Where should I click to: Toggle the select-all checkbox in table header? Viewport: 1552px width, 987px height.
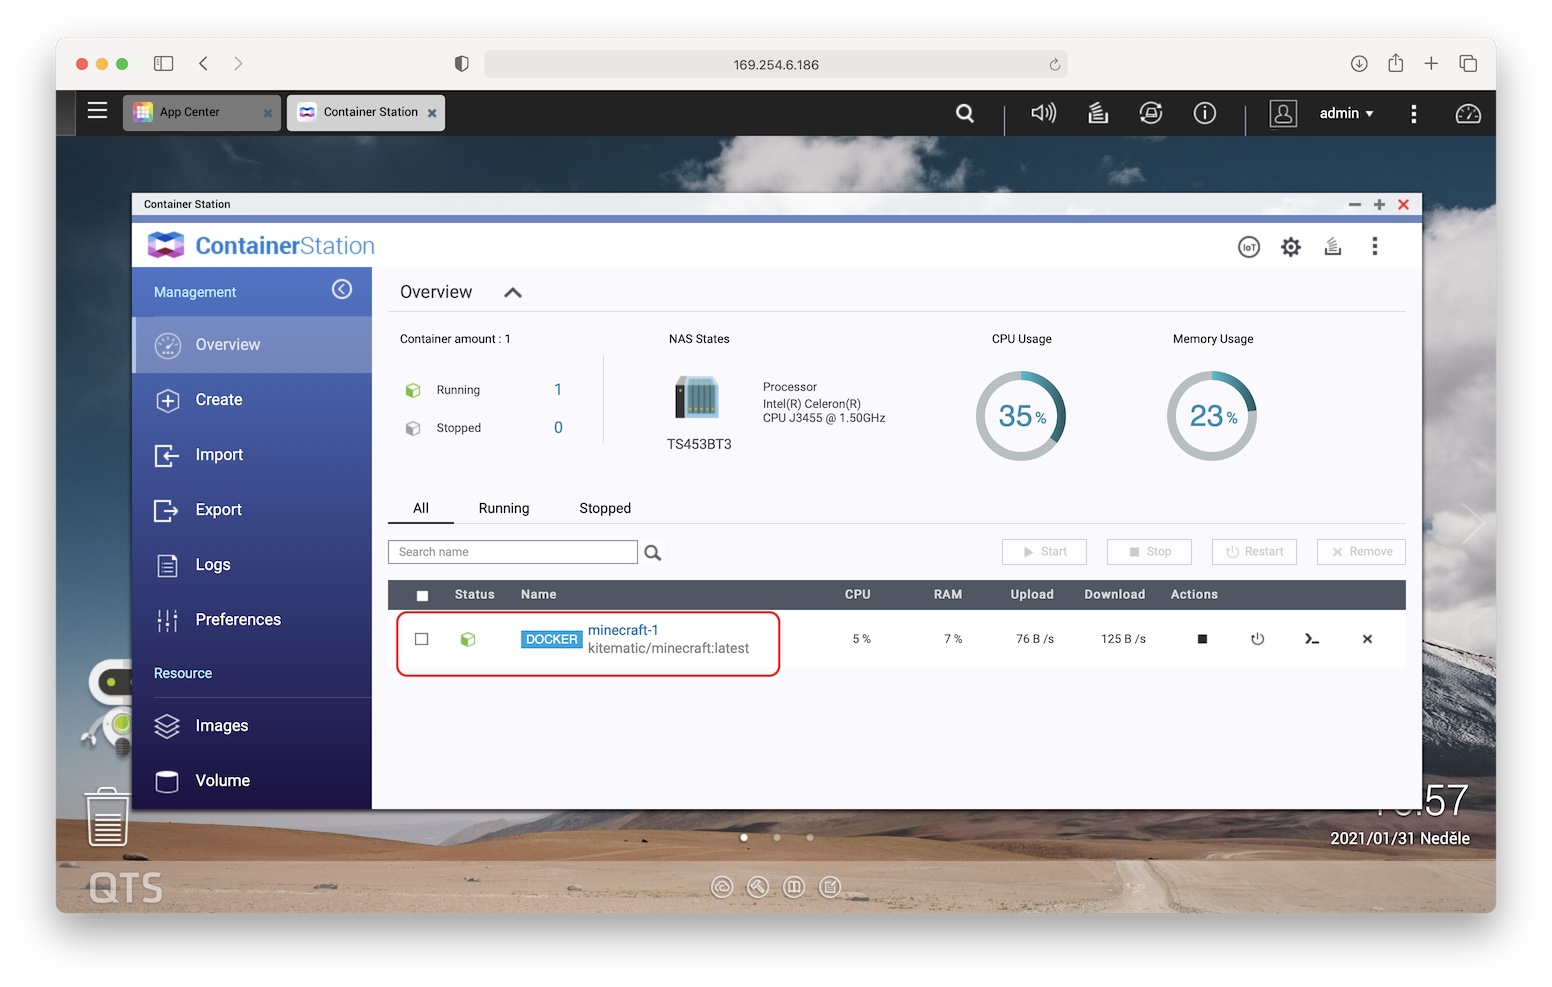click(x=422, y=595)
